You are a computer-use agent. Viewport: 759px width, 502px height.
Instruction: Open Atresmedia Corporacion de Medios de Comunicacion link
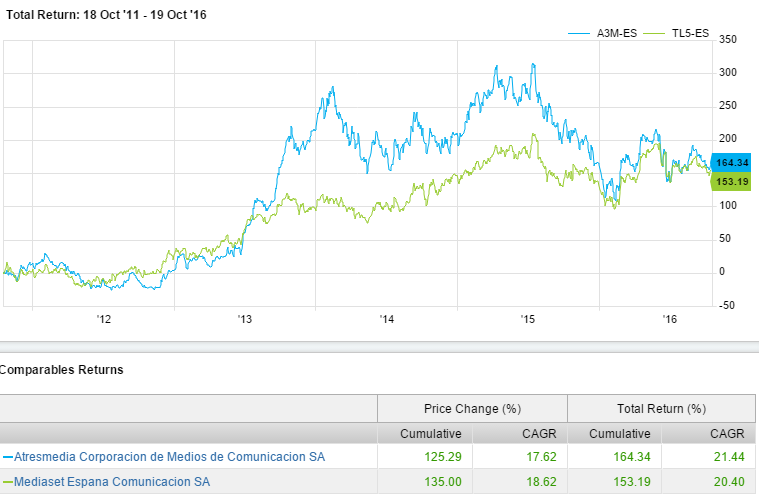pyautogui.click(x=168, y=457)
